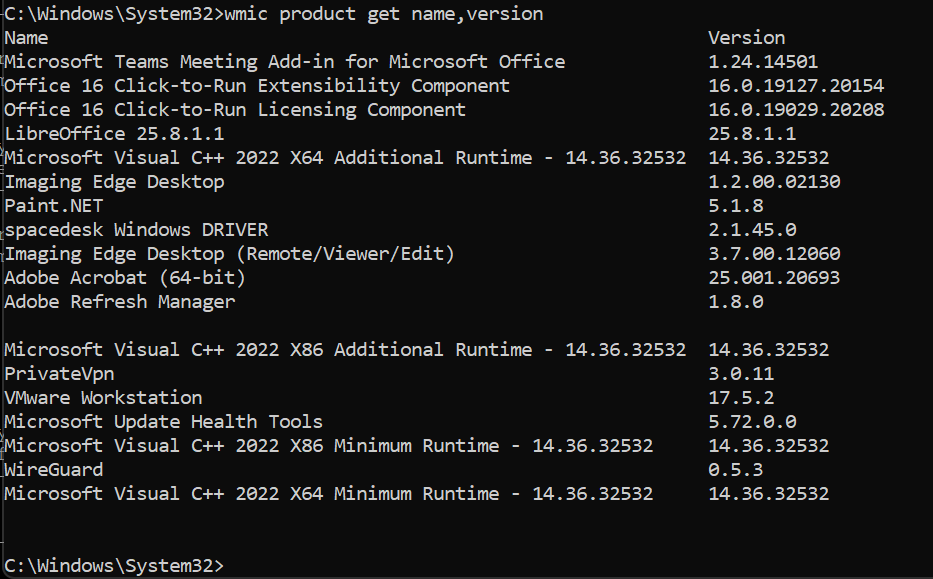Viewport: 933px width, 579px height.
Task: Click the 'Name' column header
Action: coord(26,38)
